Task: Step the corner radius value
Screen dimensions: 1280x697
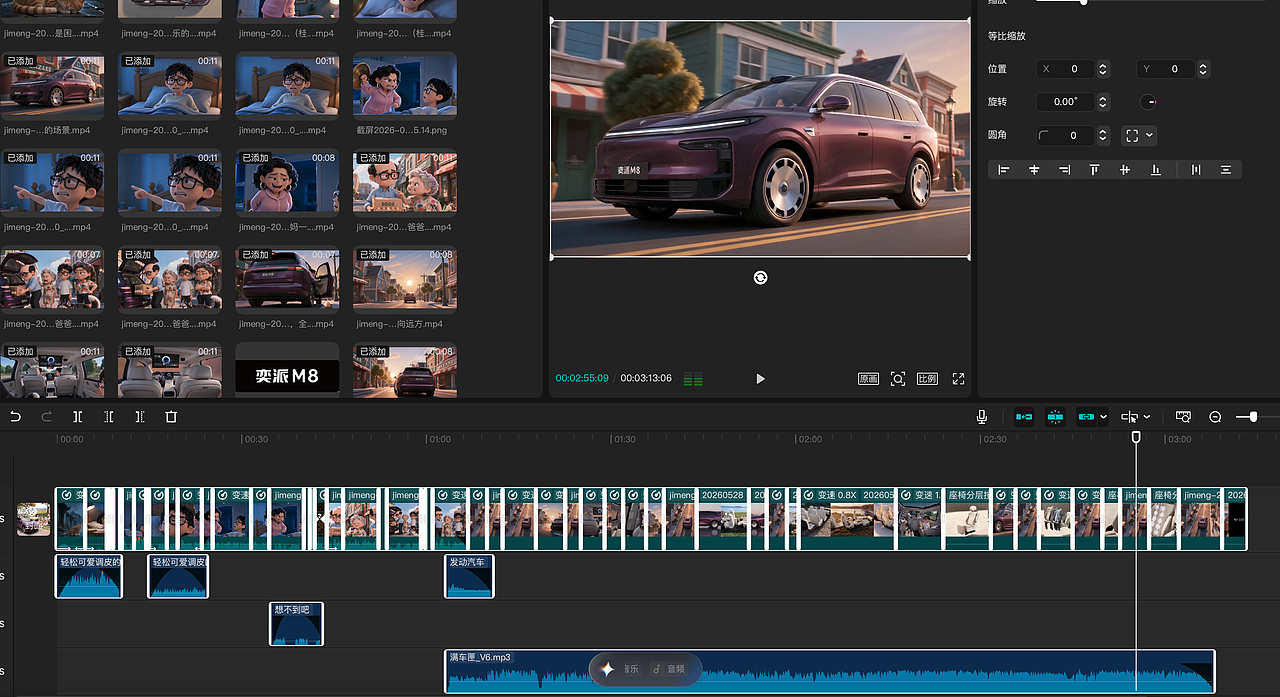Action: pyautogui.click(x=1103, y=135)
